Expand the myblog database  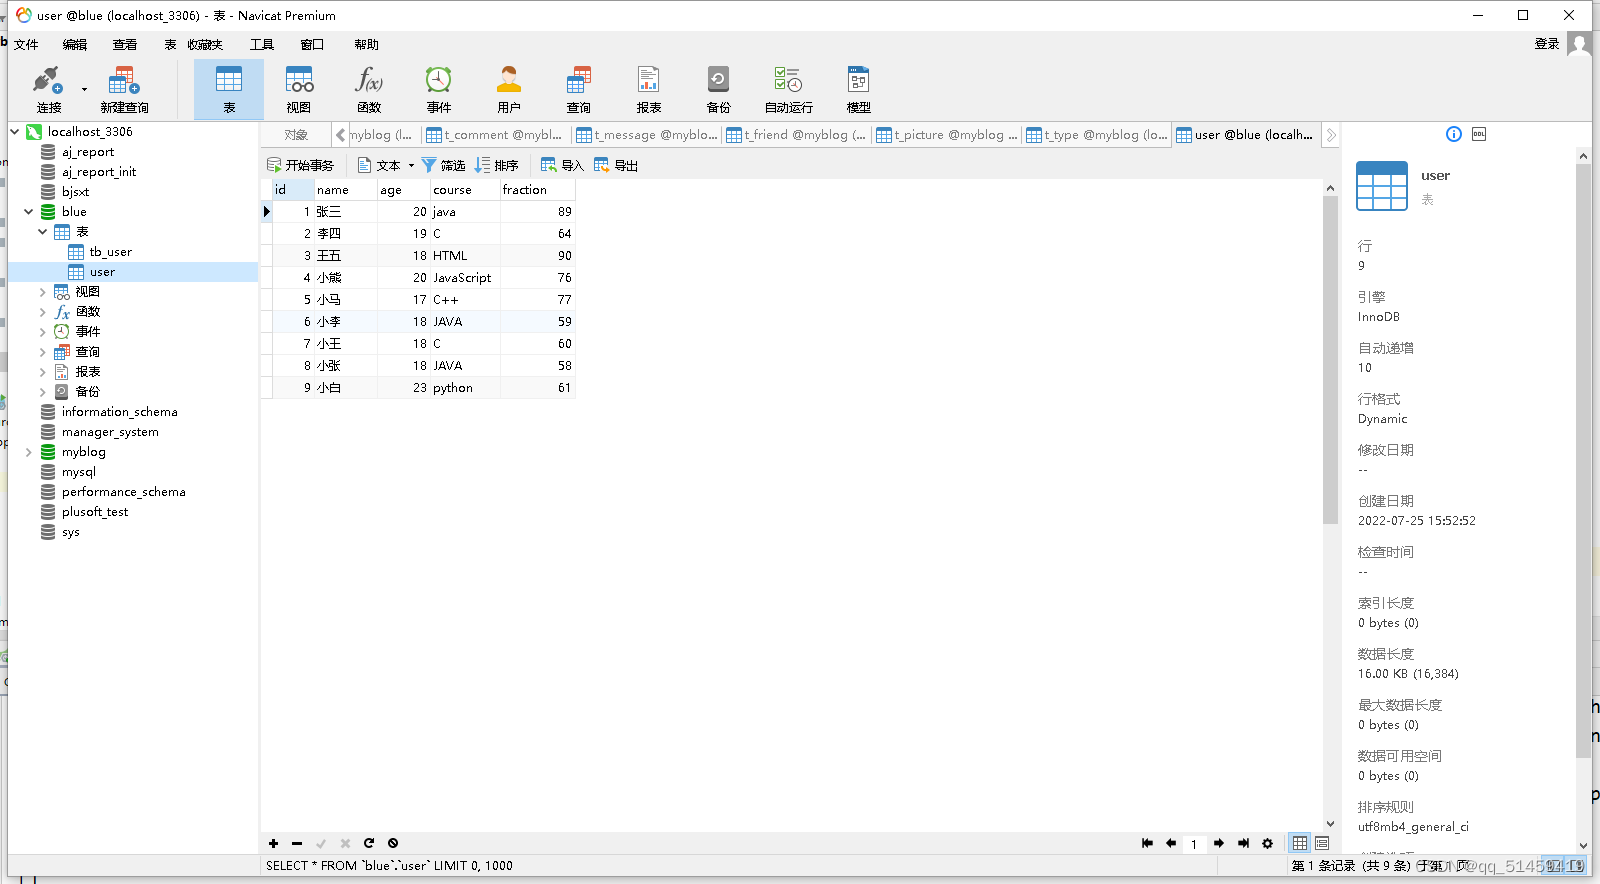pyautogui.click(x=29, y=451)
